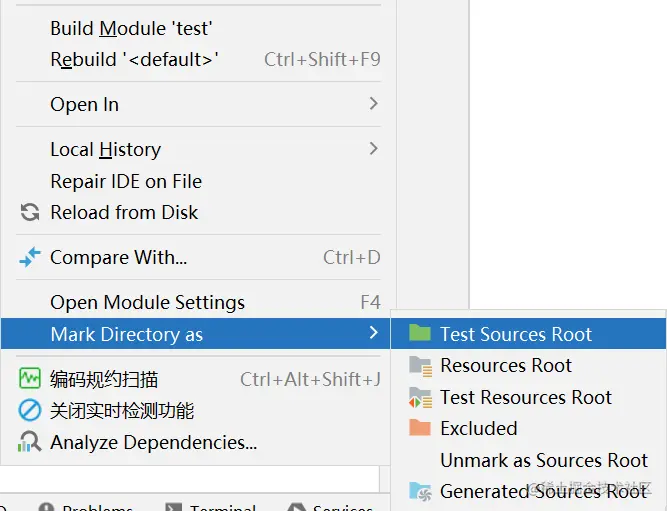Open Module Settings from context menu
Image resolution: width=667 pixels, height=511 pixels.
147,302
